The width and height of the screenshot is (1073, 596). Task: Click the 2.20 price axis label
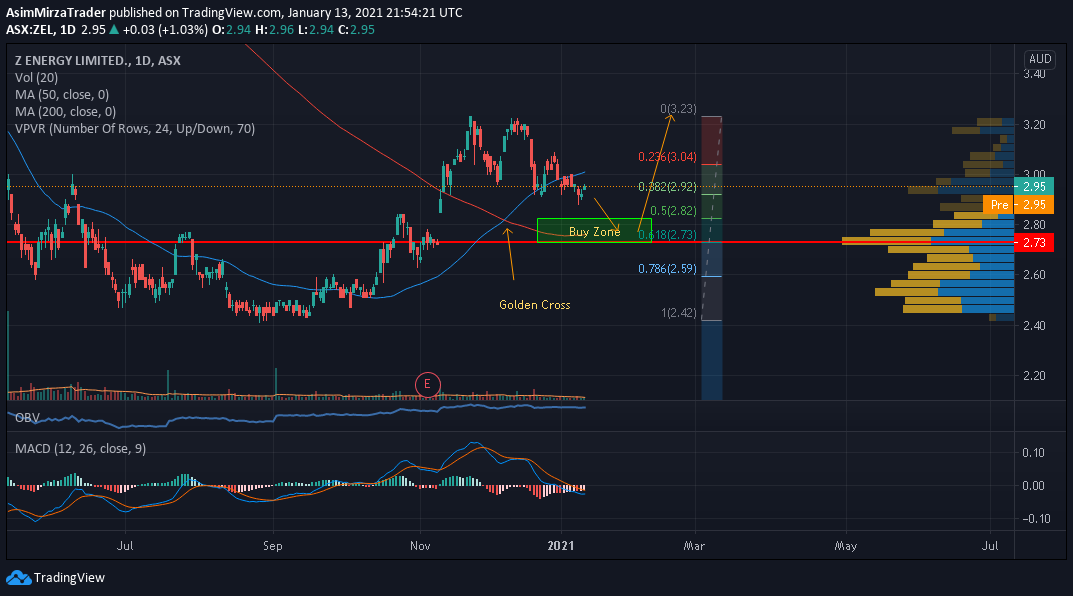[x=1034, y=376]
